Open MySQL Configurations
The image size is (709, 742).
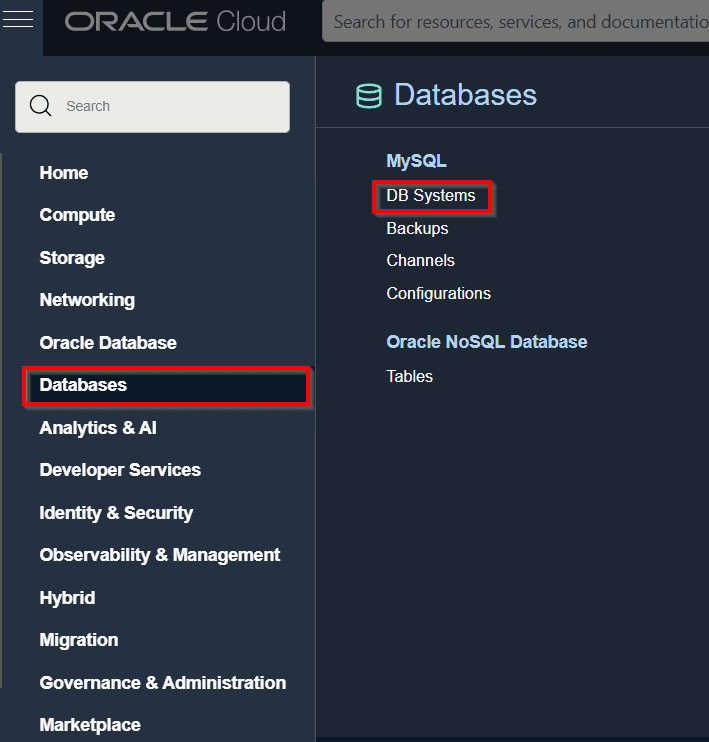click(x=439, y=293)
